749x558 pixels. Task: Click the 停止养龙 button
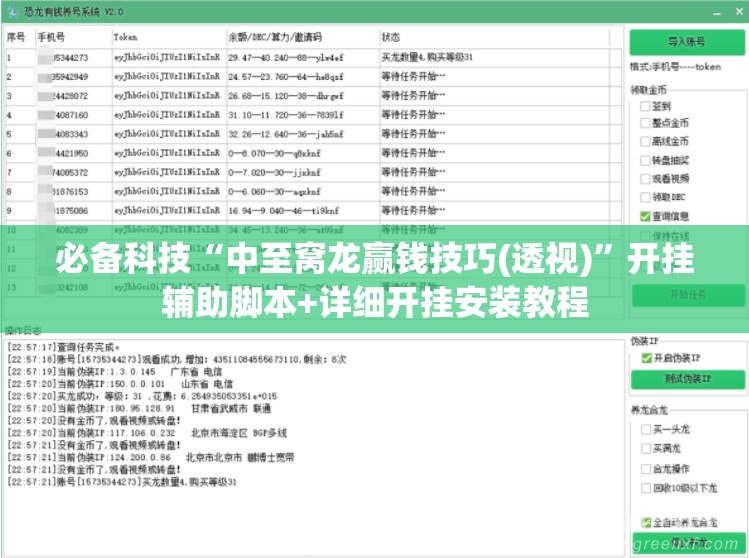click(688, 543)
